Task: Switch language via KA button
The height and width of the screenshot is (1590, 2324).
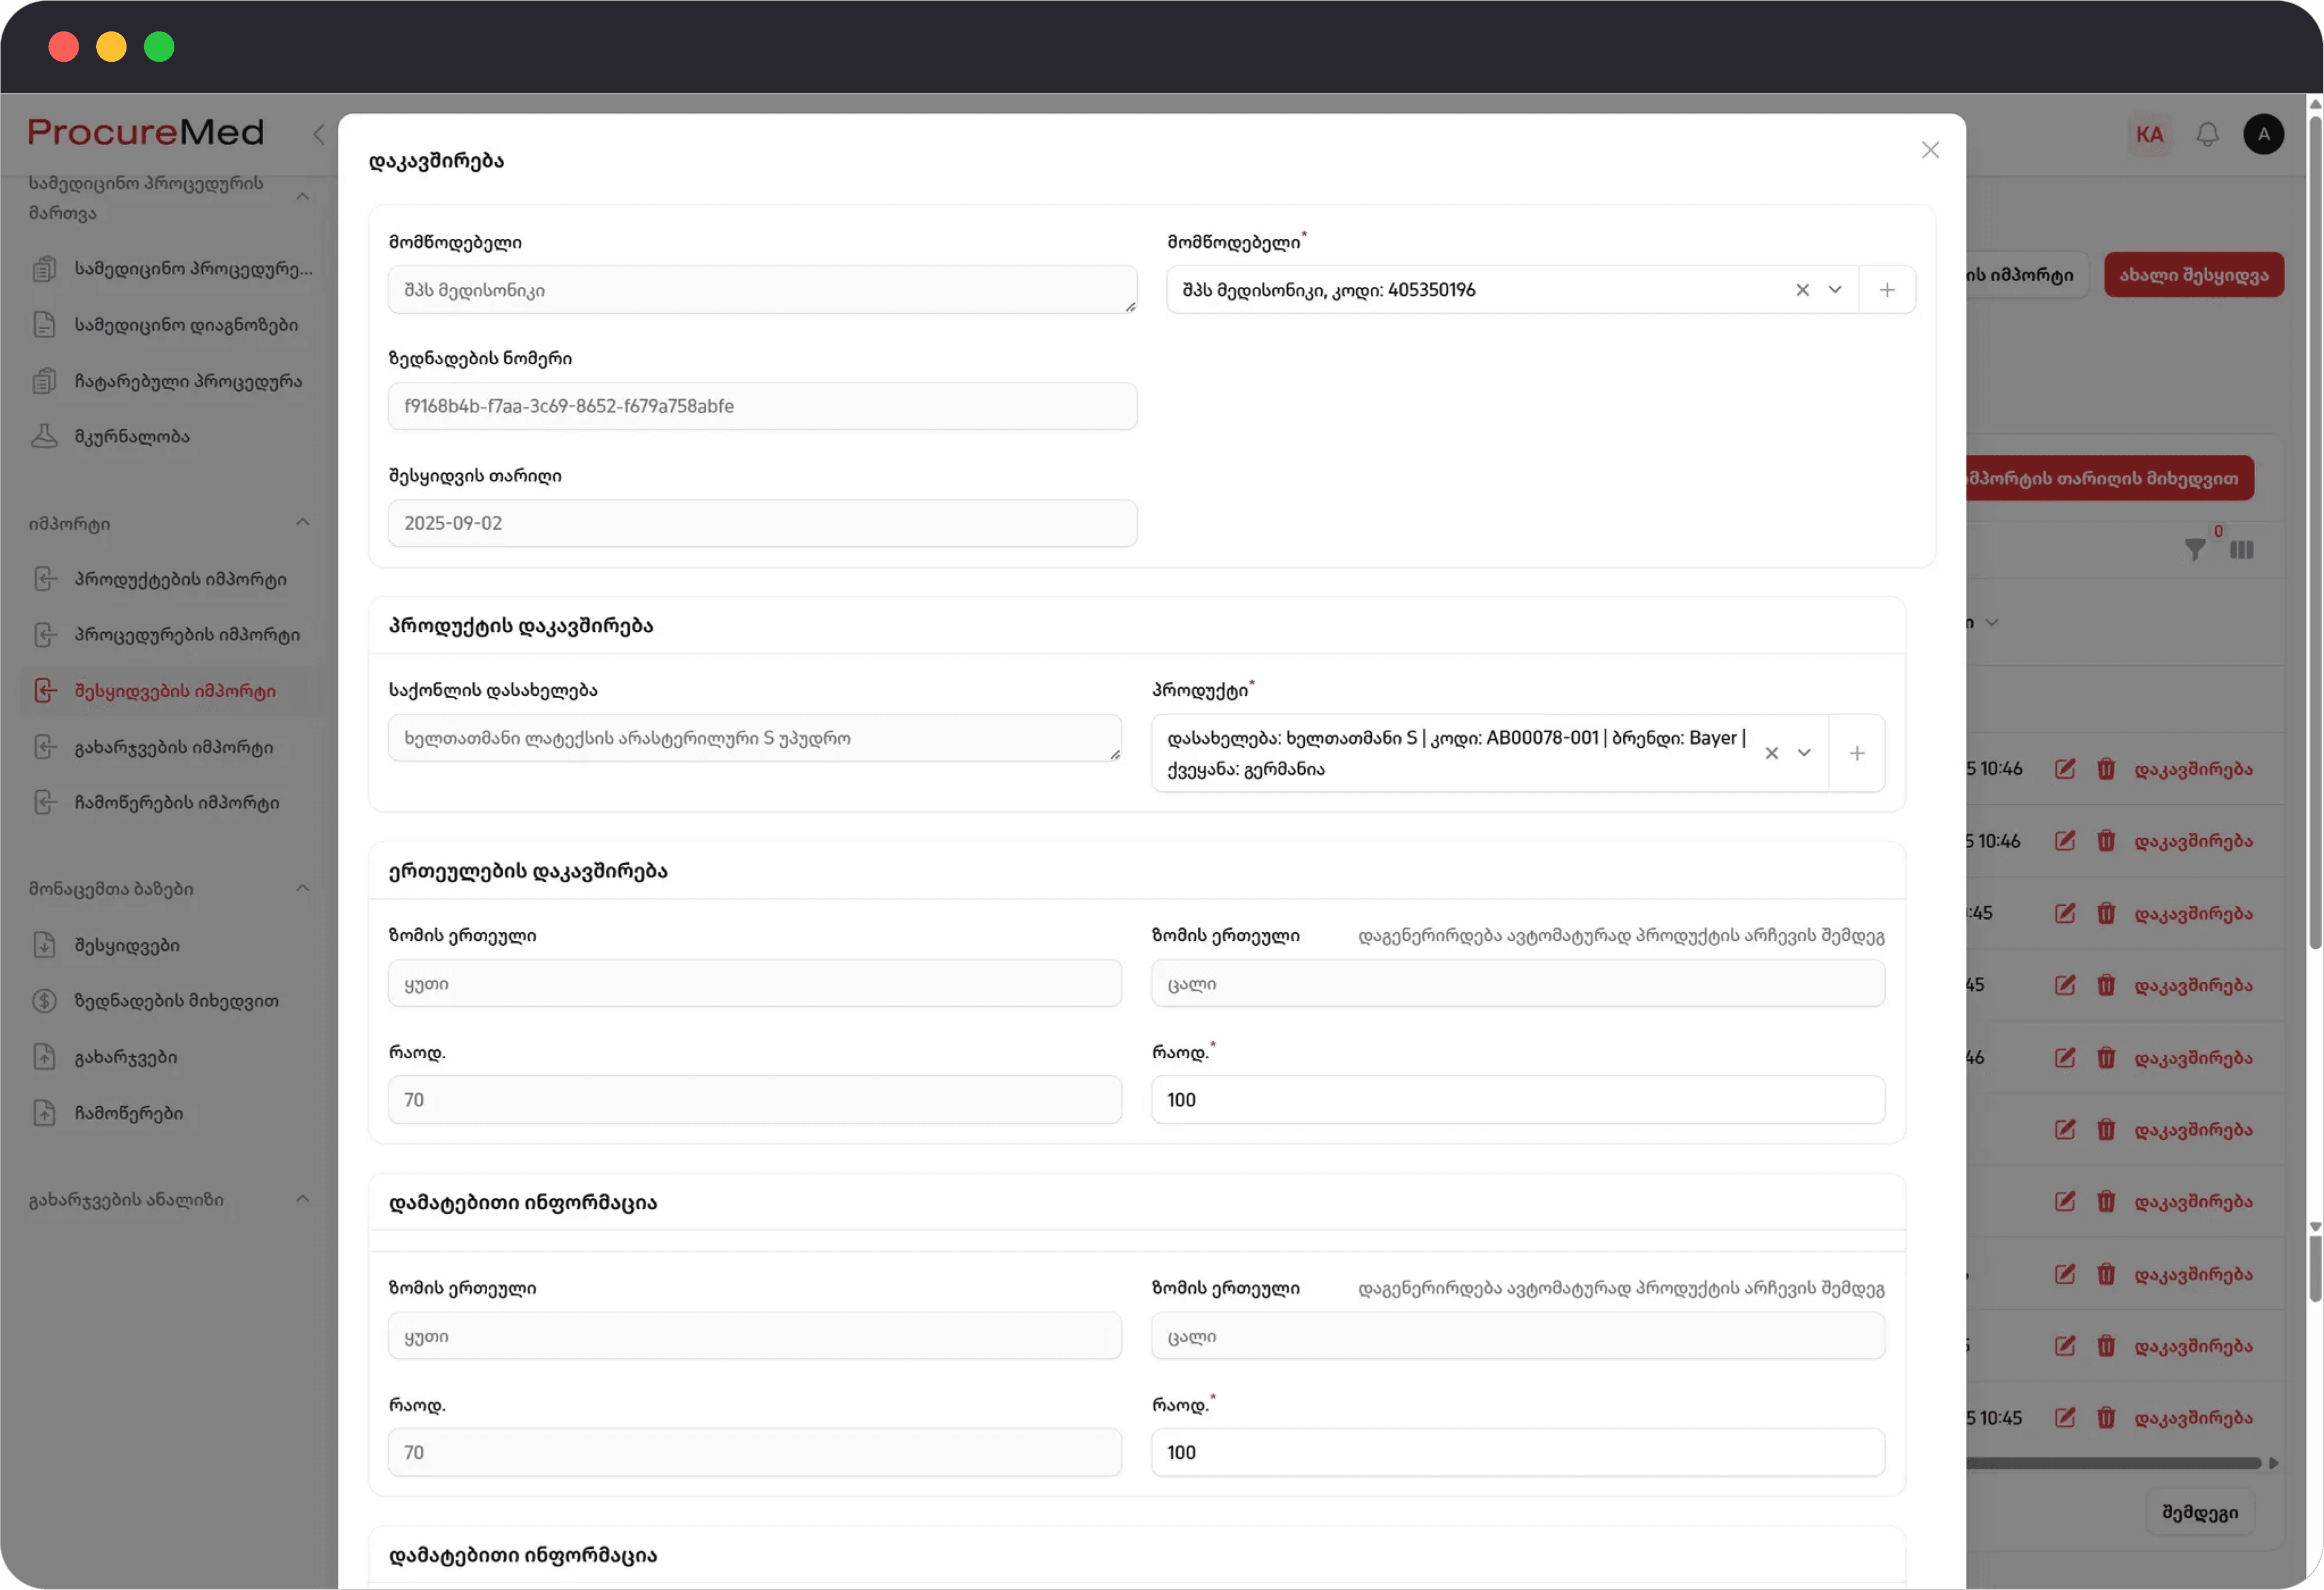Action: (2149, 134)
